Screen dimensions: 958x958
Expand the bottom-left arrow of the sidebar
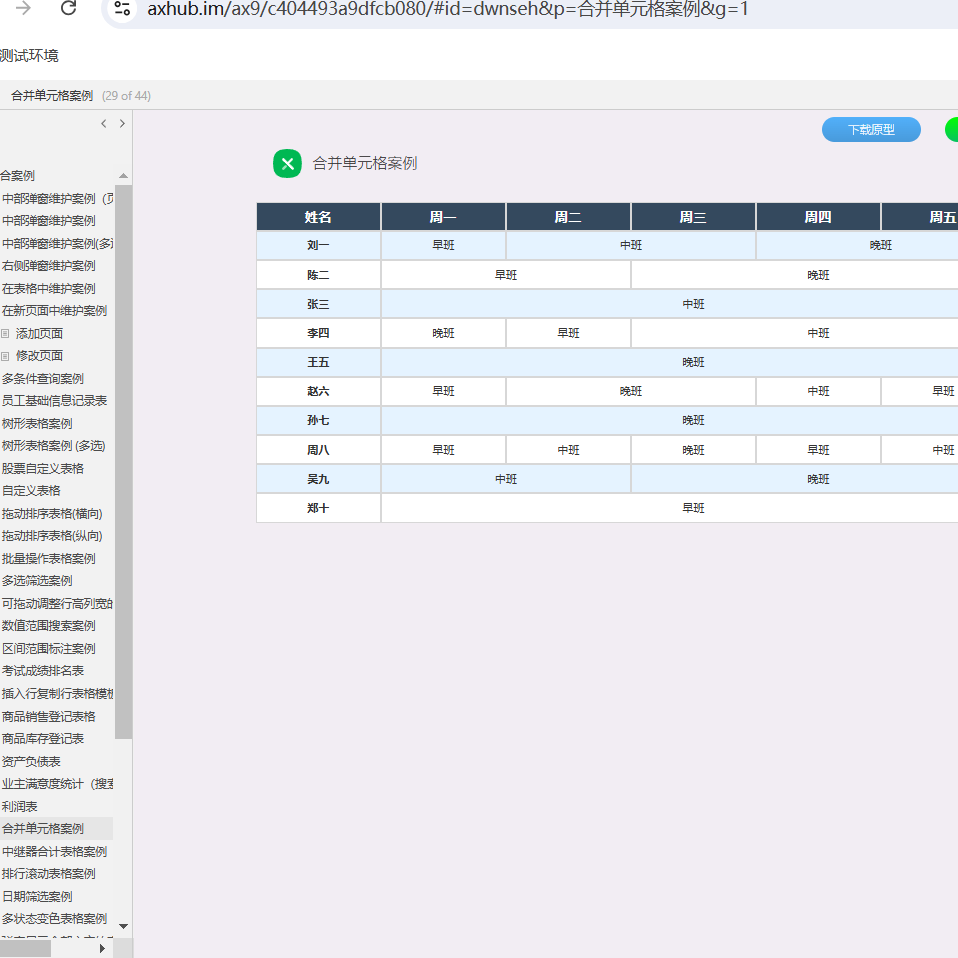(x=100, y=948)
